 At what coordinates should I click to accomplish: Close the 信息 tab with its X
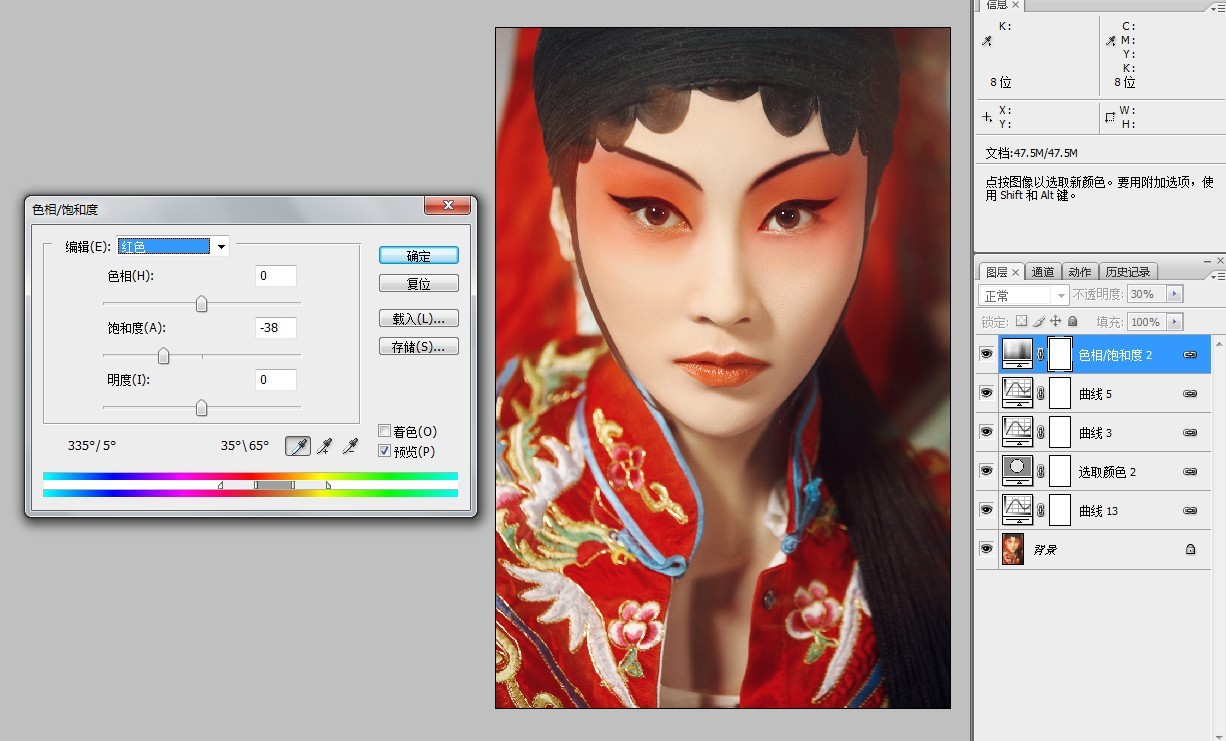1016,5
